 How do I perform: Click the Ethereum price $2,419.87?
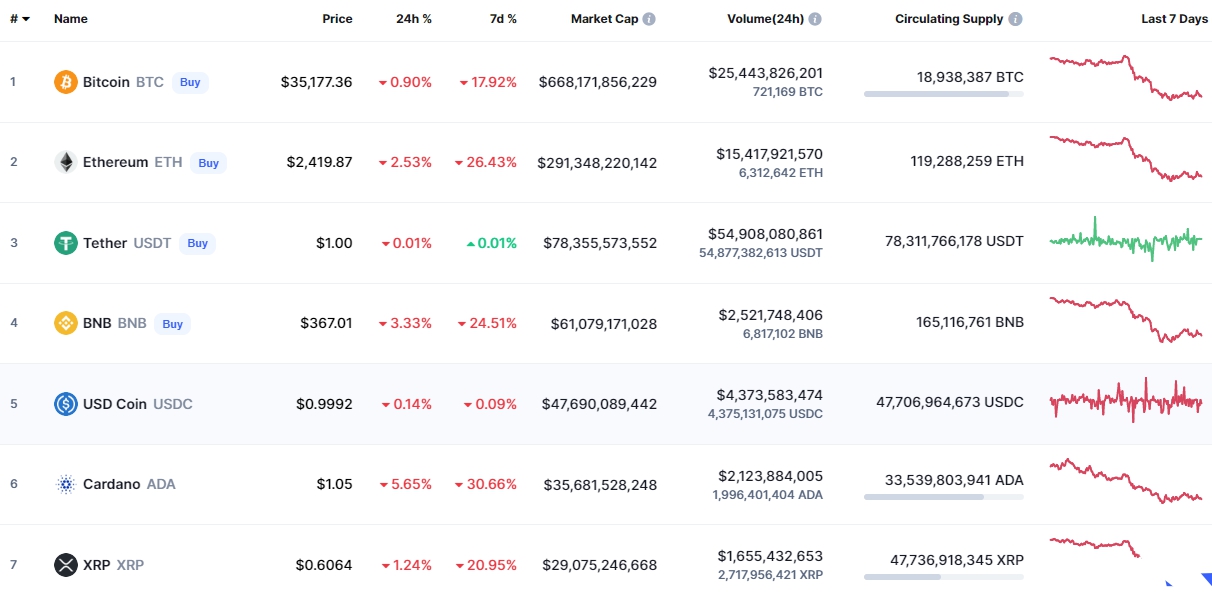click(x=320, y=162)
